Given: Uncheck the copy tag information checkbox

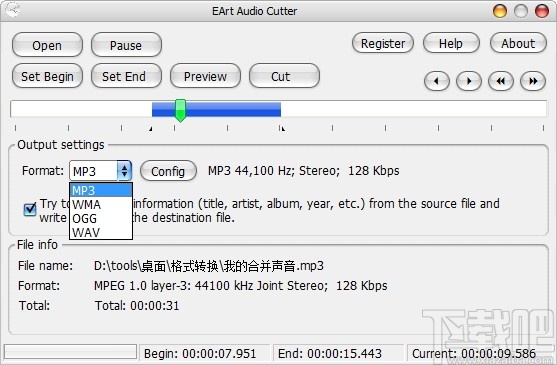Looking at the screenshot, I should pyautogui.click(x=30, y=209).
